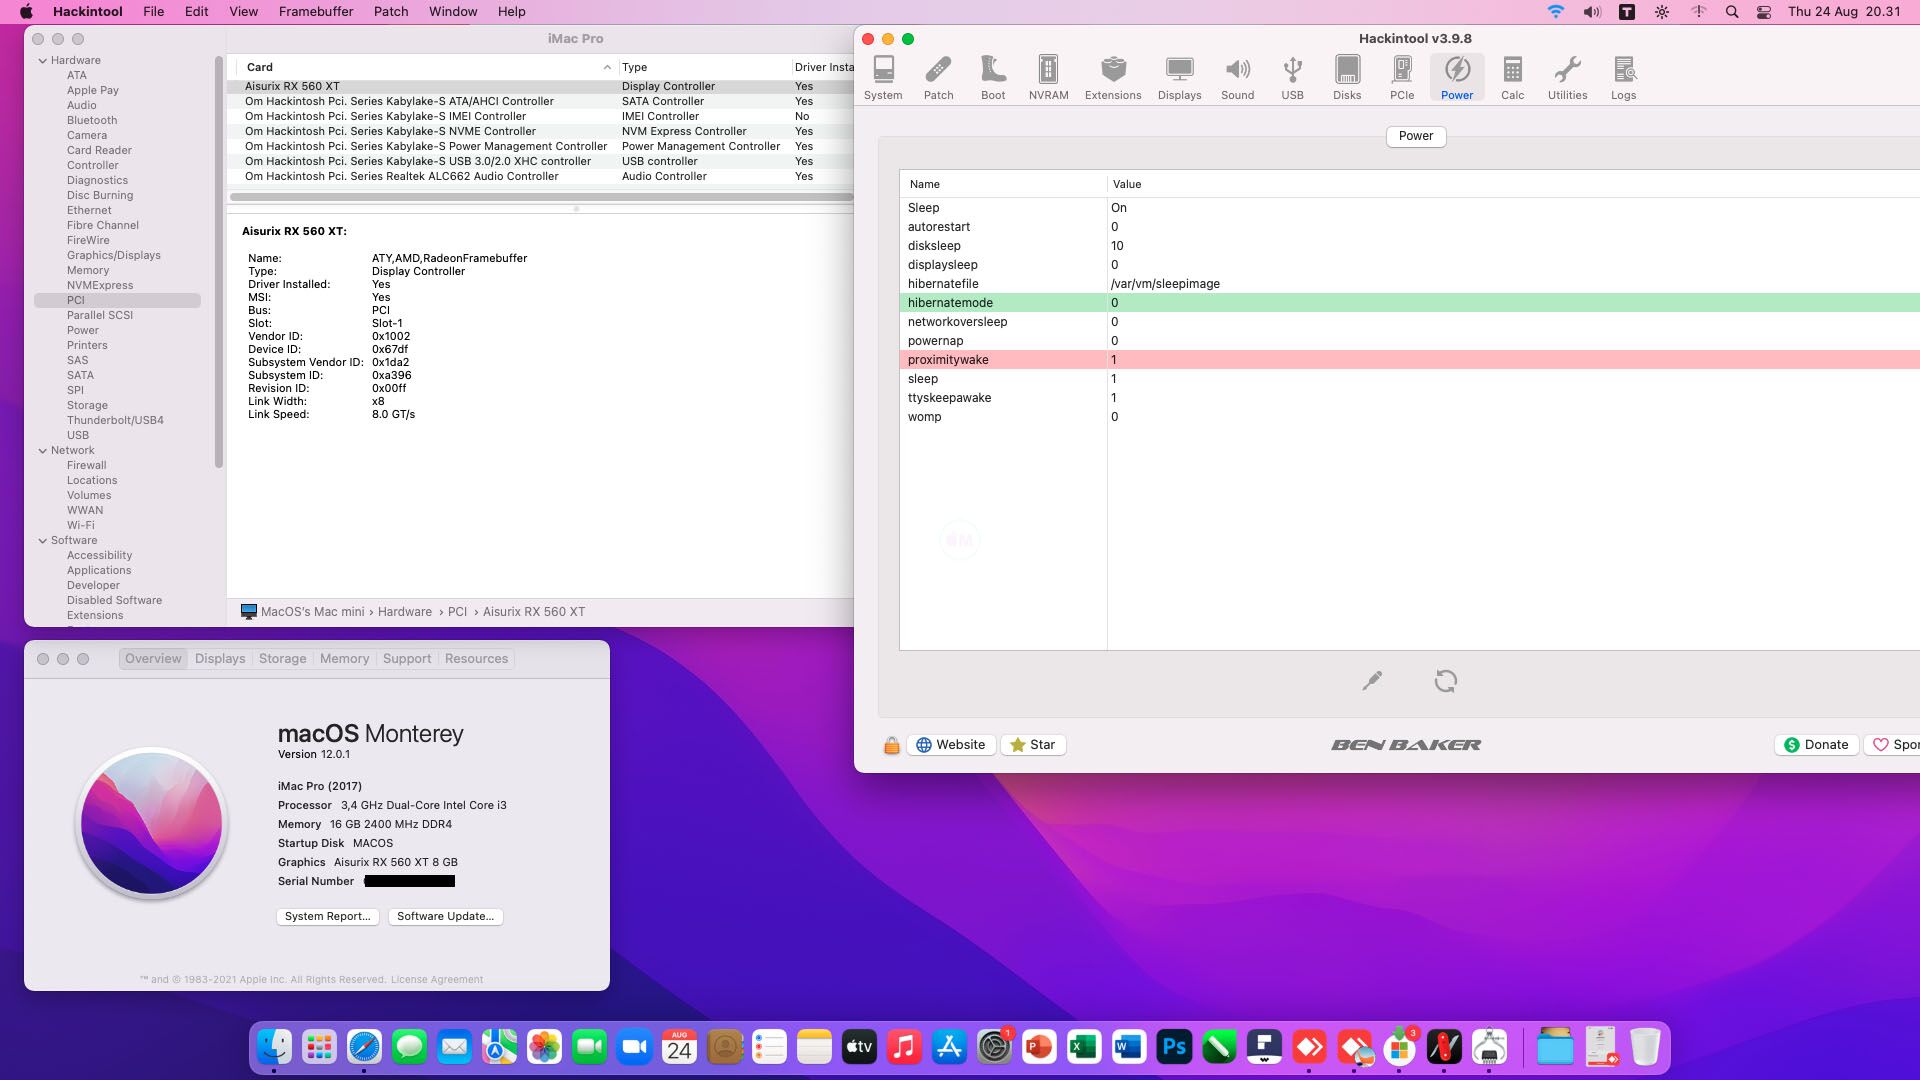
Task: Open Apple TV from the Dock
Action: [x=859, y=1047]
